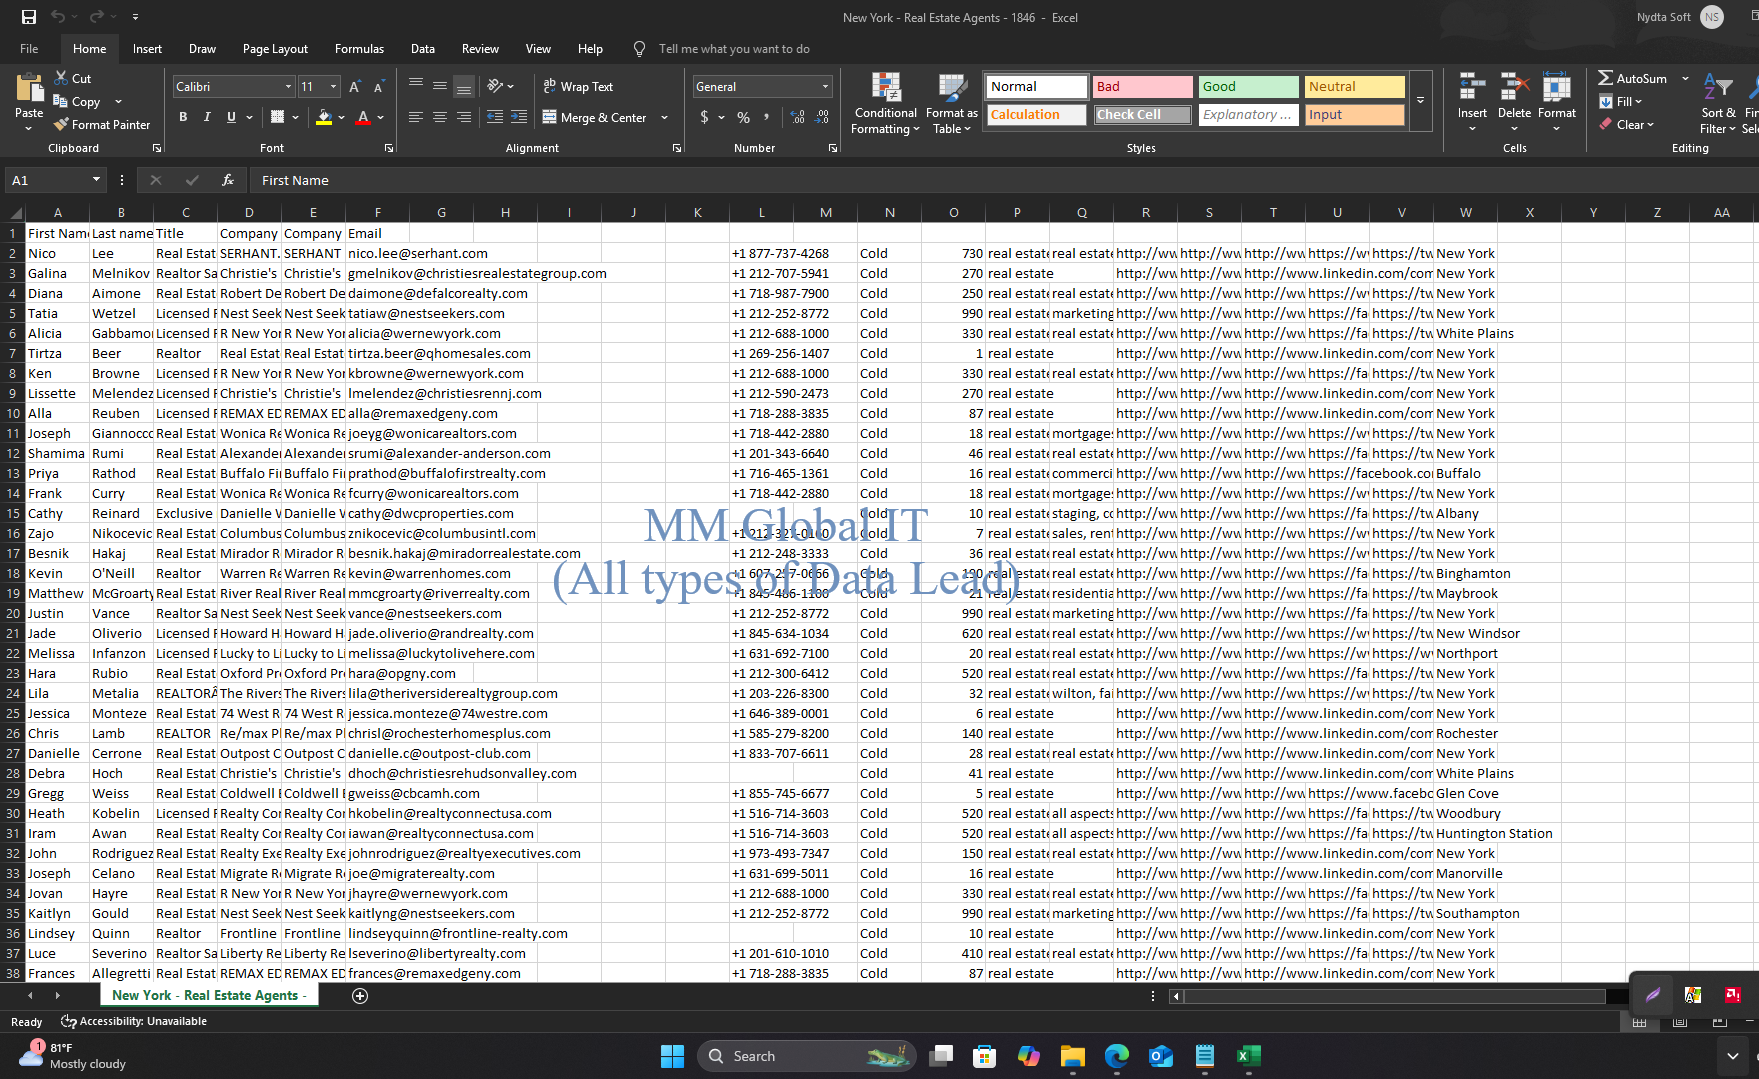Screen dimensions: 1759x1079
Task: Toggle Bold formatting
Action: pyautogui.click(x=183, y=117)
